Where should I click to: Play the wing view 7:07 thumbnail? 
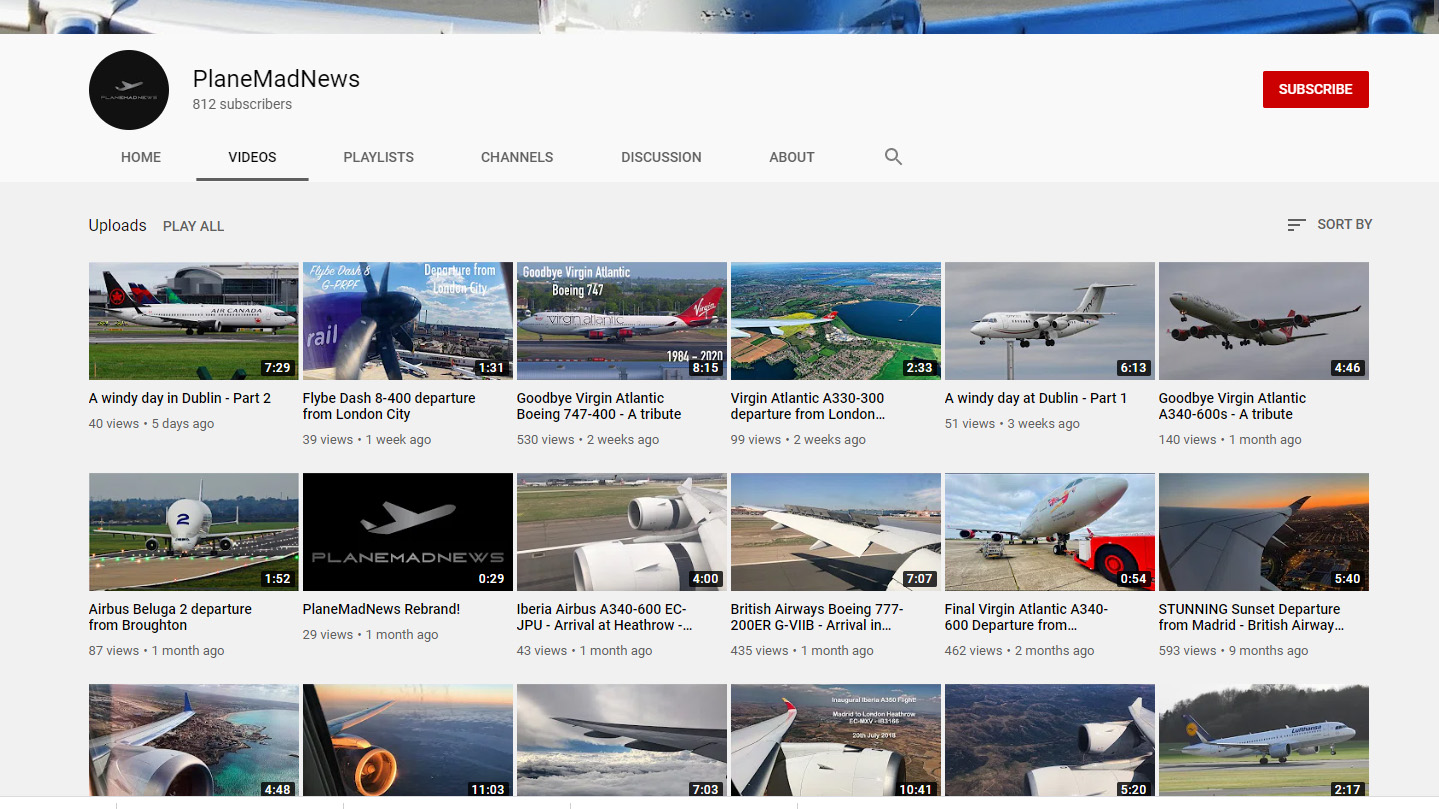pyautogui.click(x=836, y=532)
